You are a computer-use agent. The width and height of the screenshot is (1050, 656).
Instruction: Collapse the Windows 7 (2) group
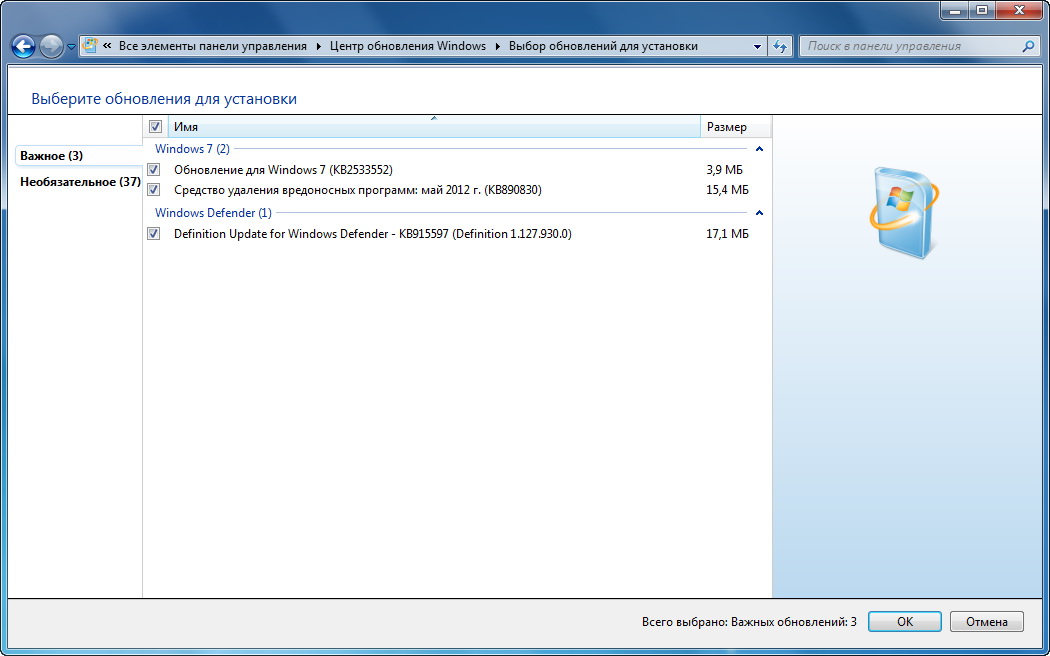point(759,149)
